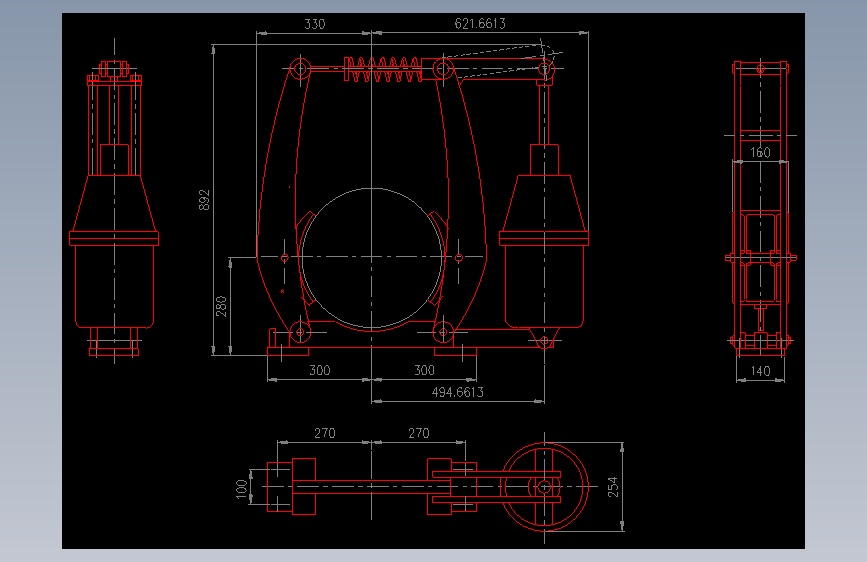This screenshot has width=867, height=562.
Task: Select the vertical 254 diameter dimension
Action: [613, 487]
